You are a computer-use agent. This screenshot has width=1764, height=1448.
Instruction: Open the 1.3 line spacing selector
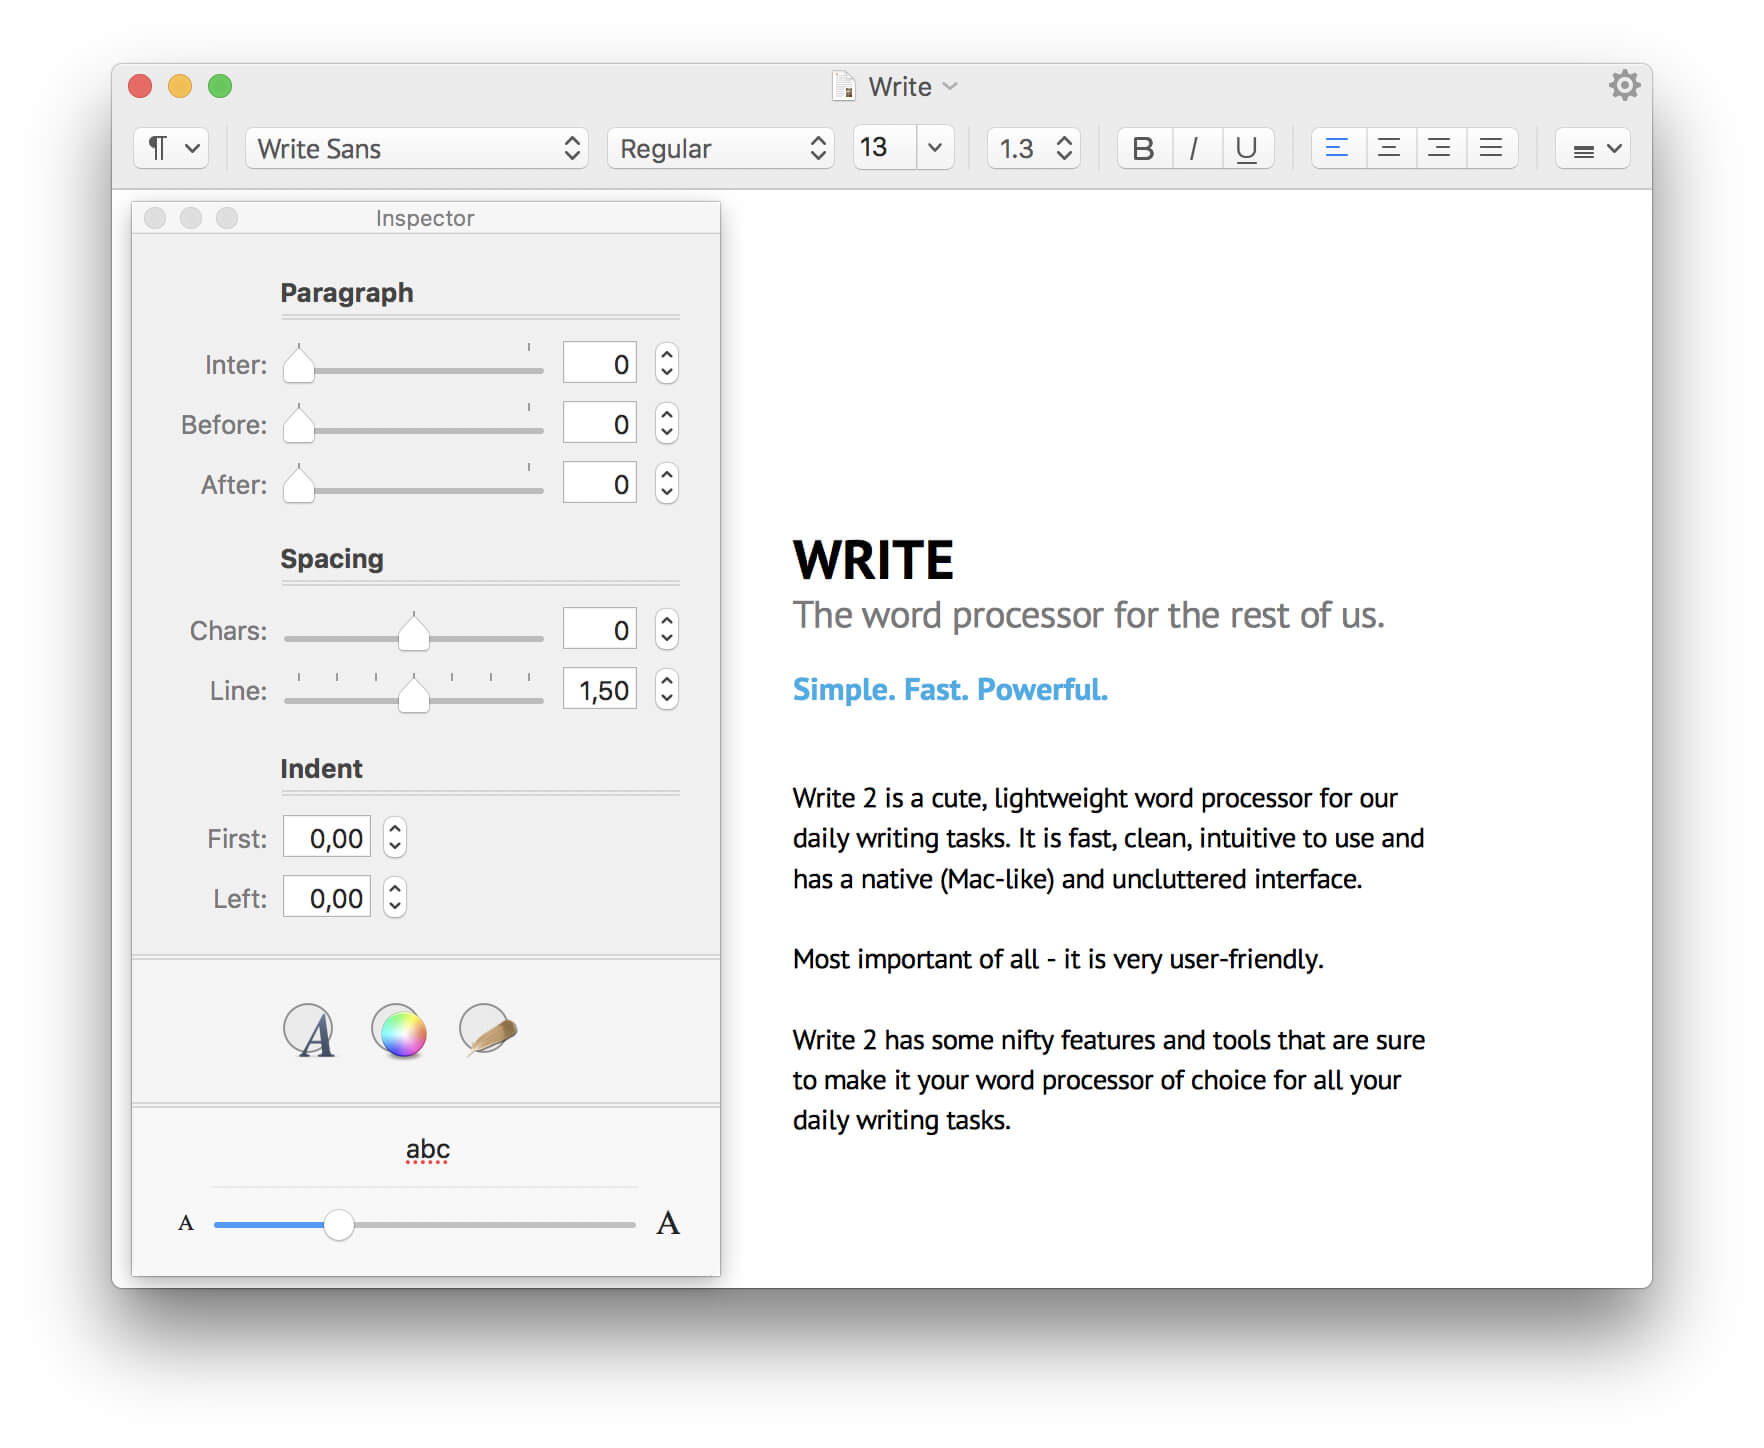click(1034, 148)
